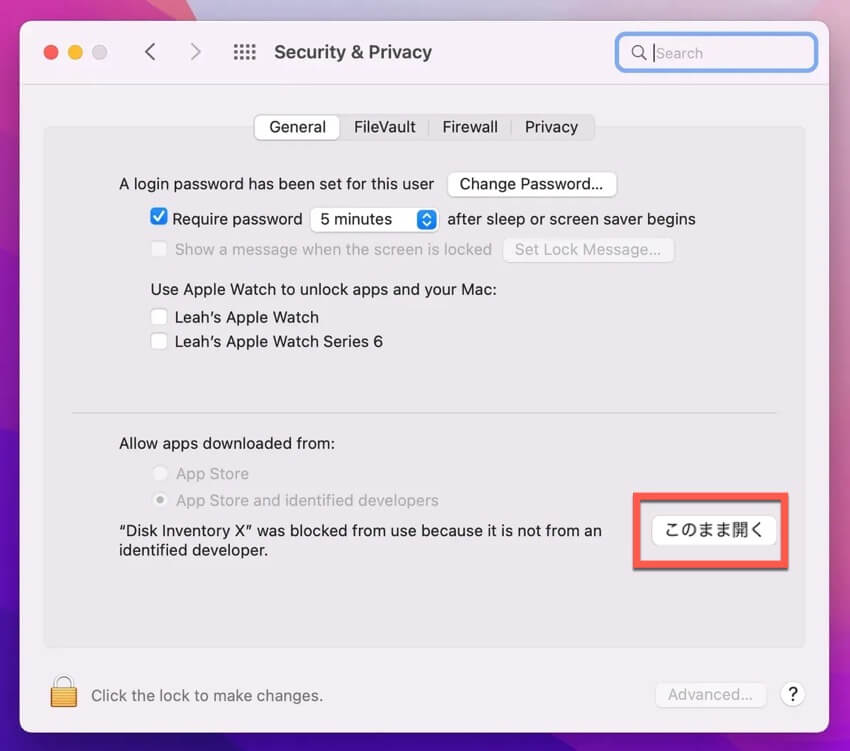
Task: Open the Privacy tab
Action: [551, 127]
